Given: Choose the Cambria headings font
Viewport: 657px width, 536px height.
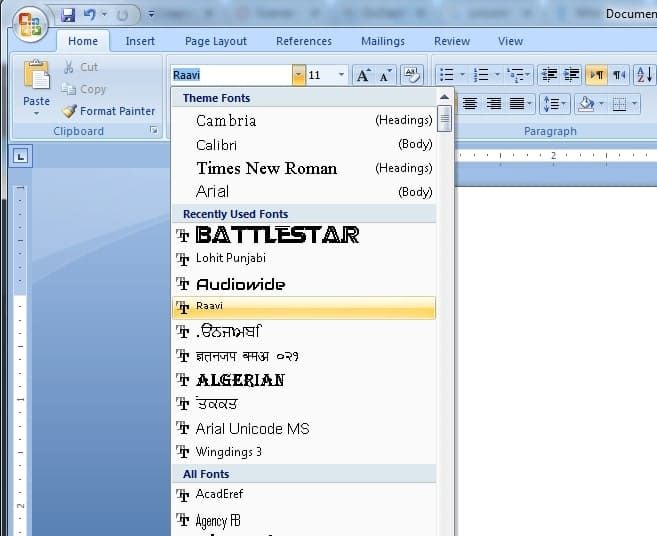Looking at the screenshot, I should click(x=226, y=120).
